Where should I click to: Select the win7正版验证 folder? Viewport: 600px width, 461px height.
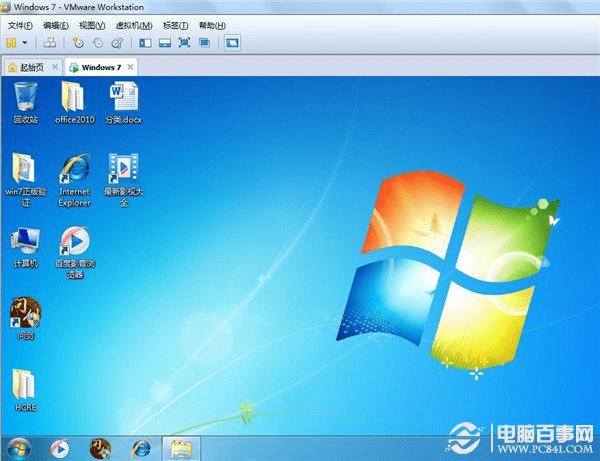point(26,180)
